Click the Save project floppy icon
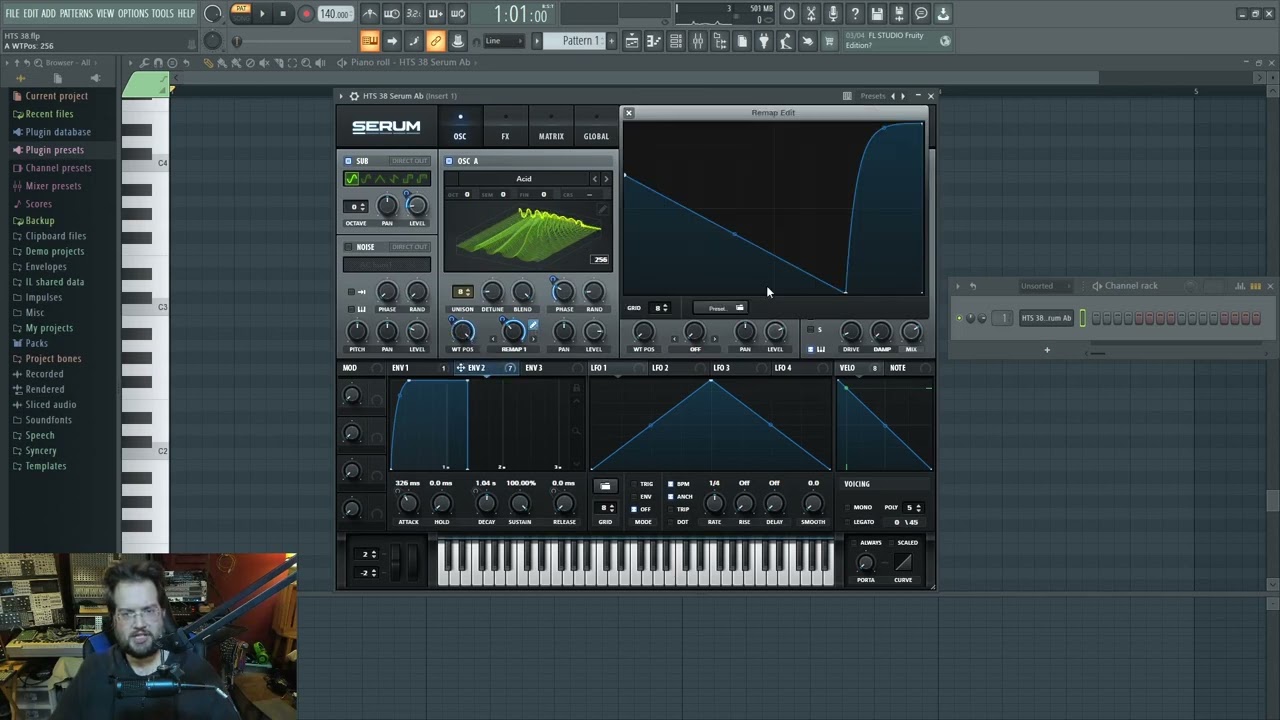Image resolution: width=1280 pixels, height=720 pixels. [x=877, y=14]
